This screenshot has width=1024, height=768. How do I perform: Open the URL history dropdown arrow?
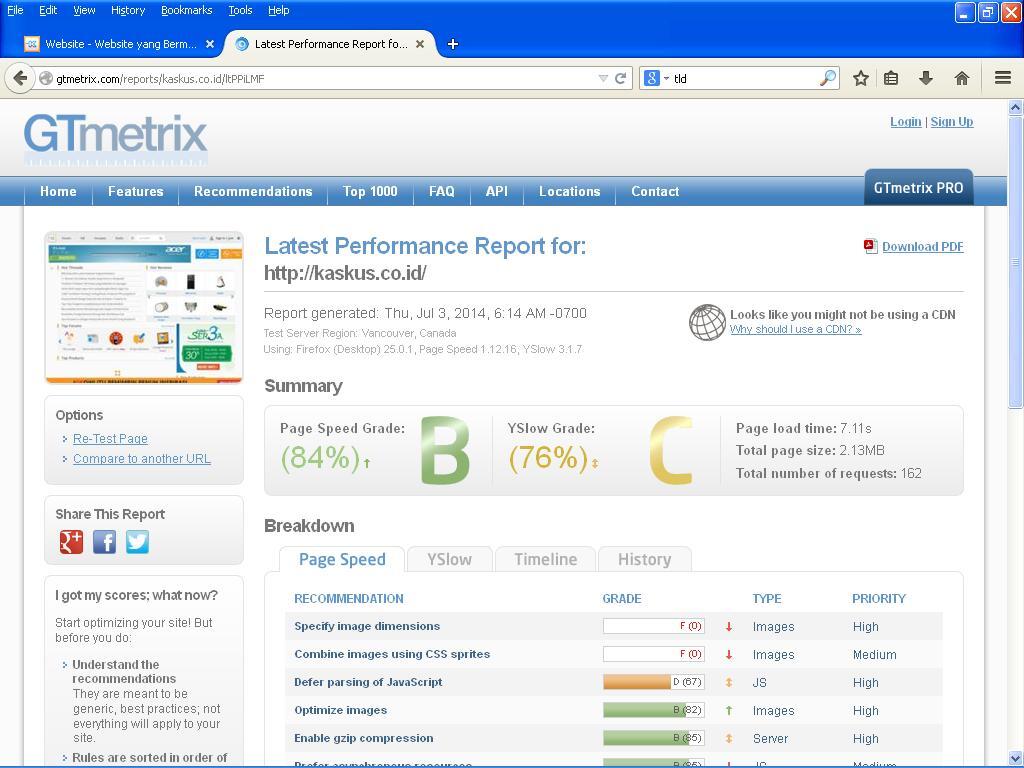click(603, 78)
